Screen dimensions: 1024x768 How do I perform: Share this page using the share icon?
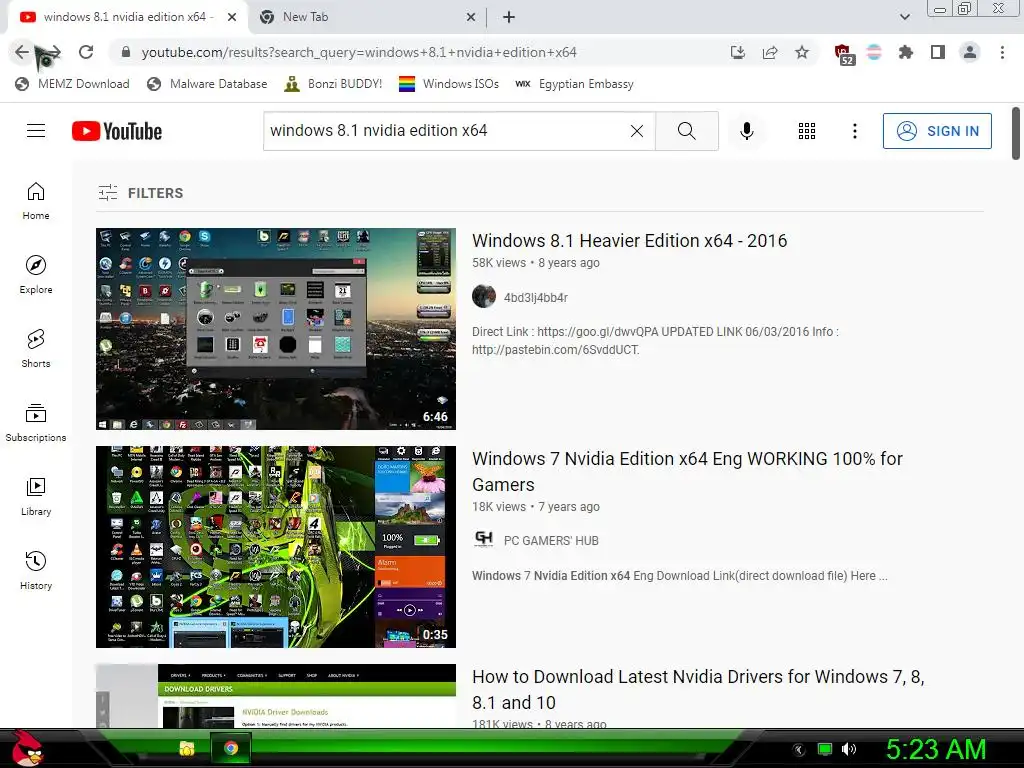(770, 52)
